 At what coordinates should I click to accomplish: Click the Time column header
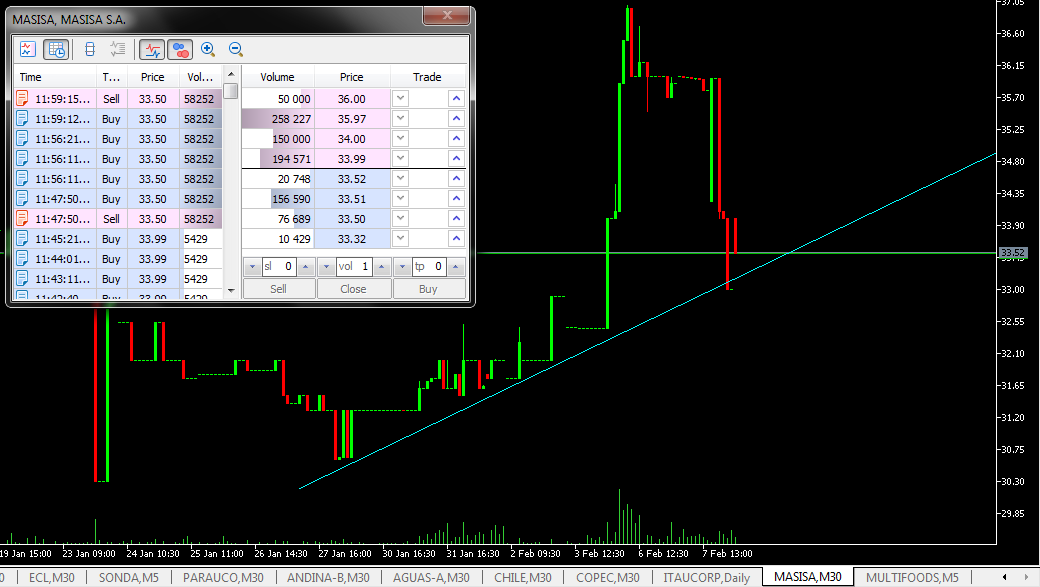(56, 77)
